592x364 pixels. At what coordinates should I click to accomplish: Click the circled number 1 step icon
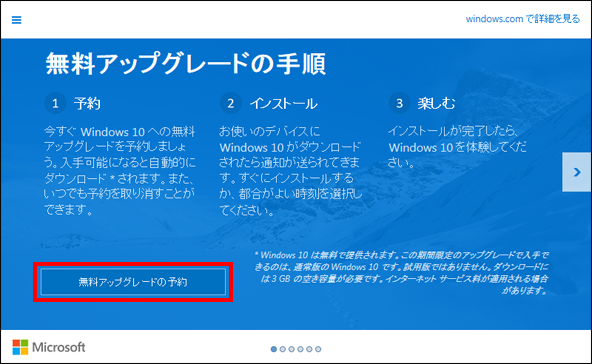(x=55, y=103)
